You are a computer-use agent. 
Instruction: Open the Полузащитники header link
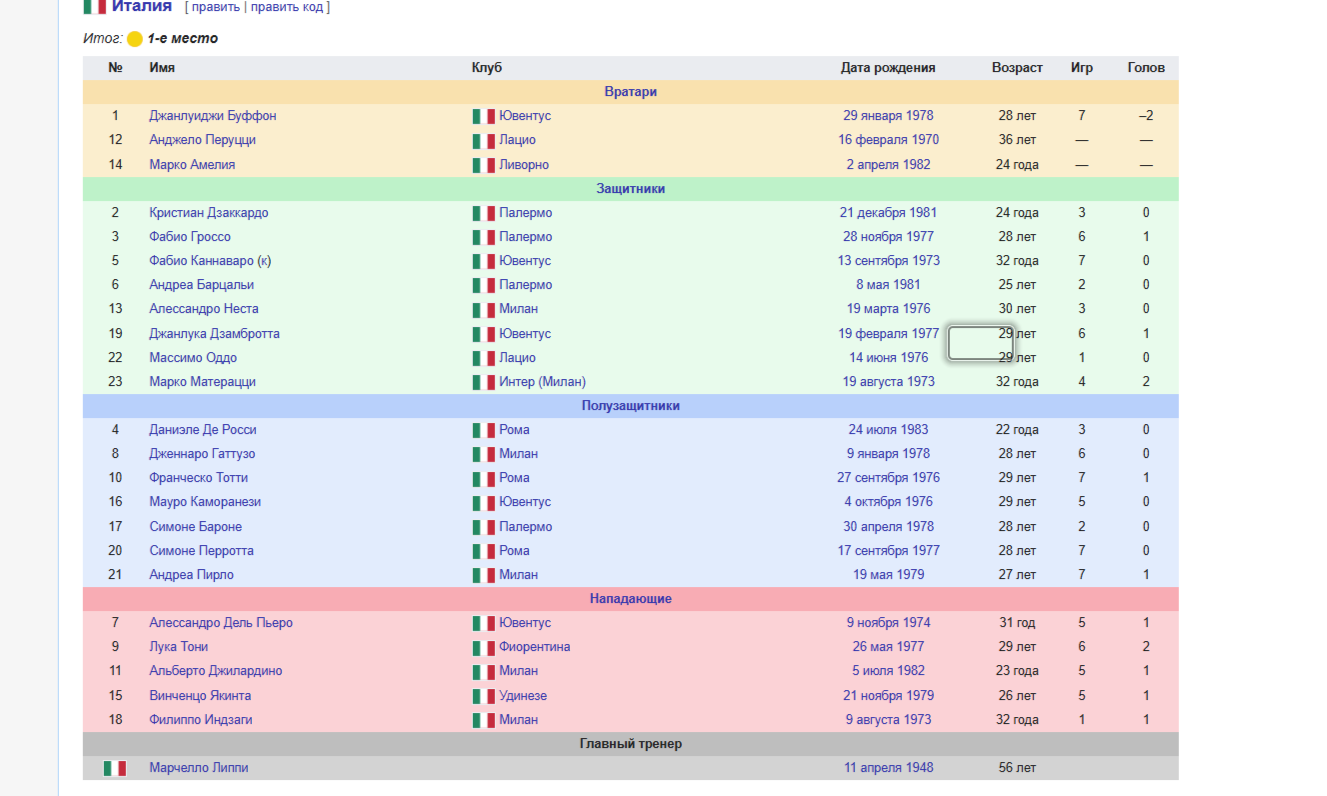click(631, 406)
